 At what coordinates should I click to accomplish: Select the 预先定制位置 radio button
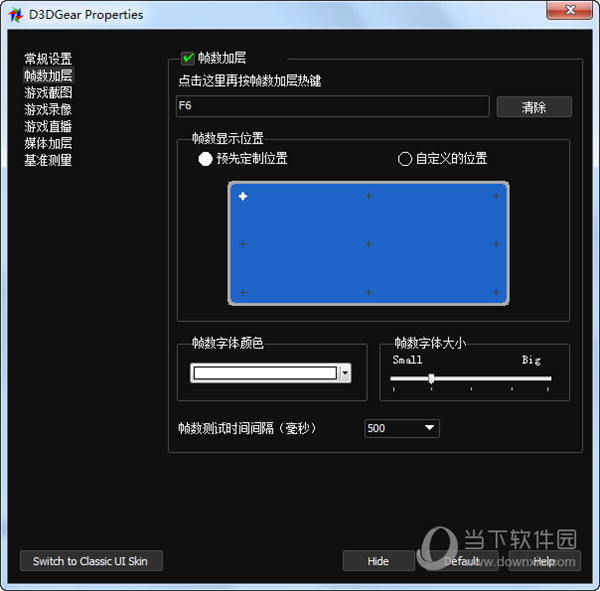pos(205,159)
